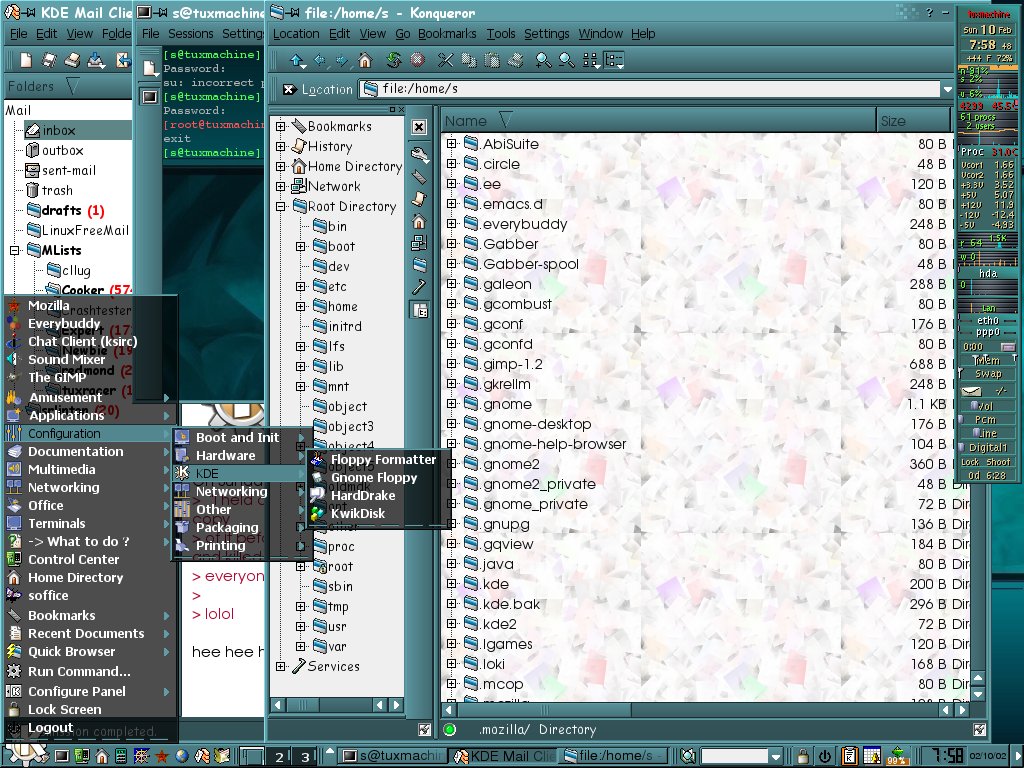This screenshot has width=1024, height=768.
Task: Click the Home sidebar tab icon
Action: click(419, 221)
